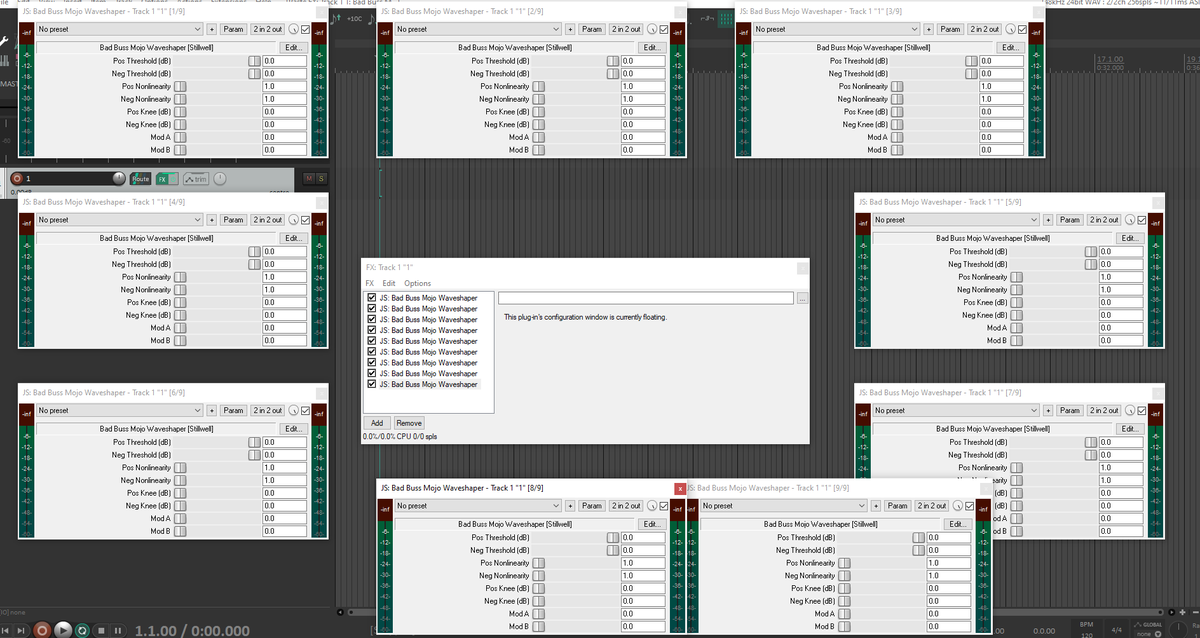Viewport: 1200px width, 638px height.
Task: Click the Param button in Waveshaper [4/9]
Action: click(233, 219)
